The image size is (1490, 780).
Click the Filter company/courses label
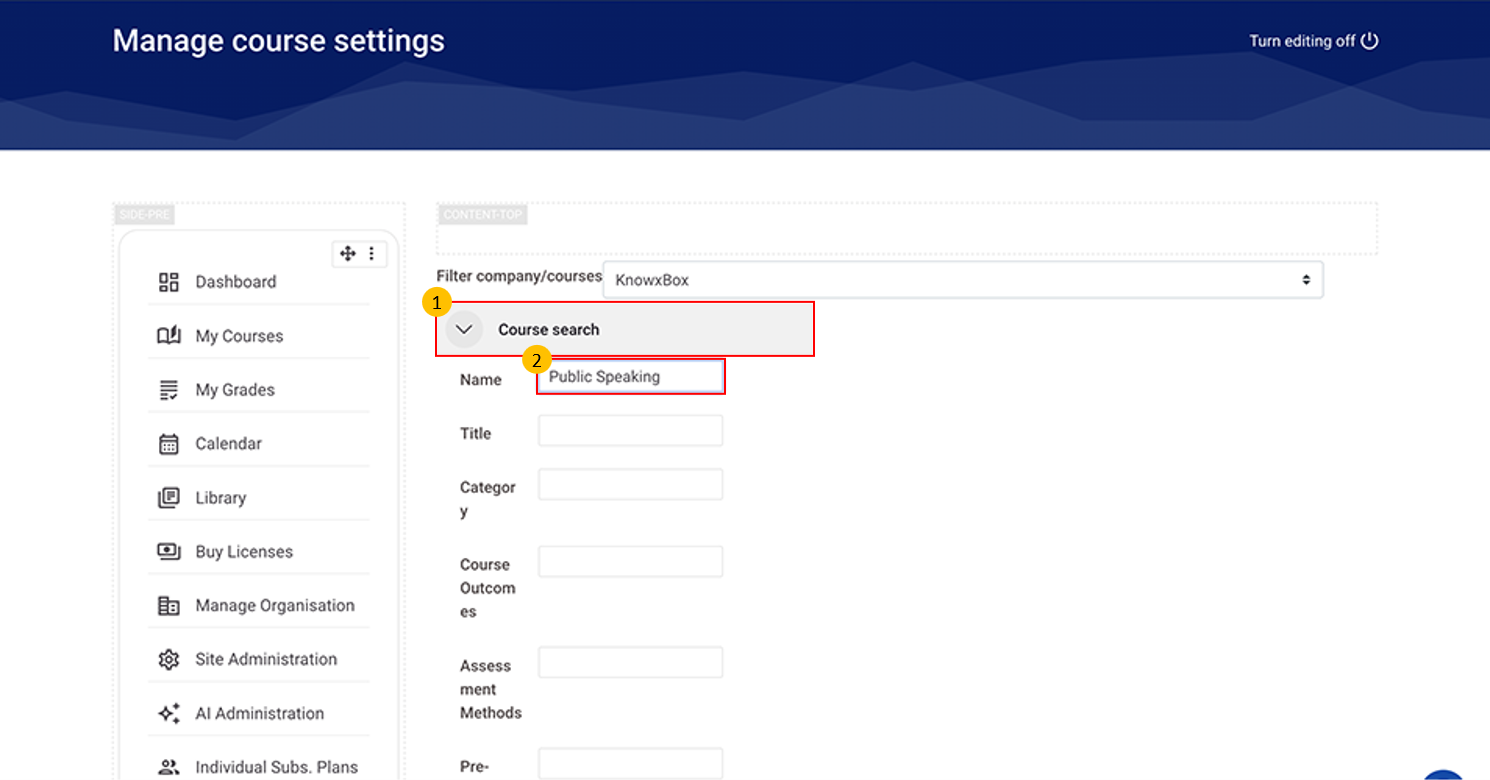tap(519, 276)
